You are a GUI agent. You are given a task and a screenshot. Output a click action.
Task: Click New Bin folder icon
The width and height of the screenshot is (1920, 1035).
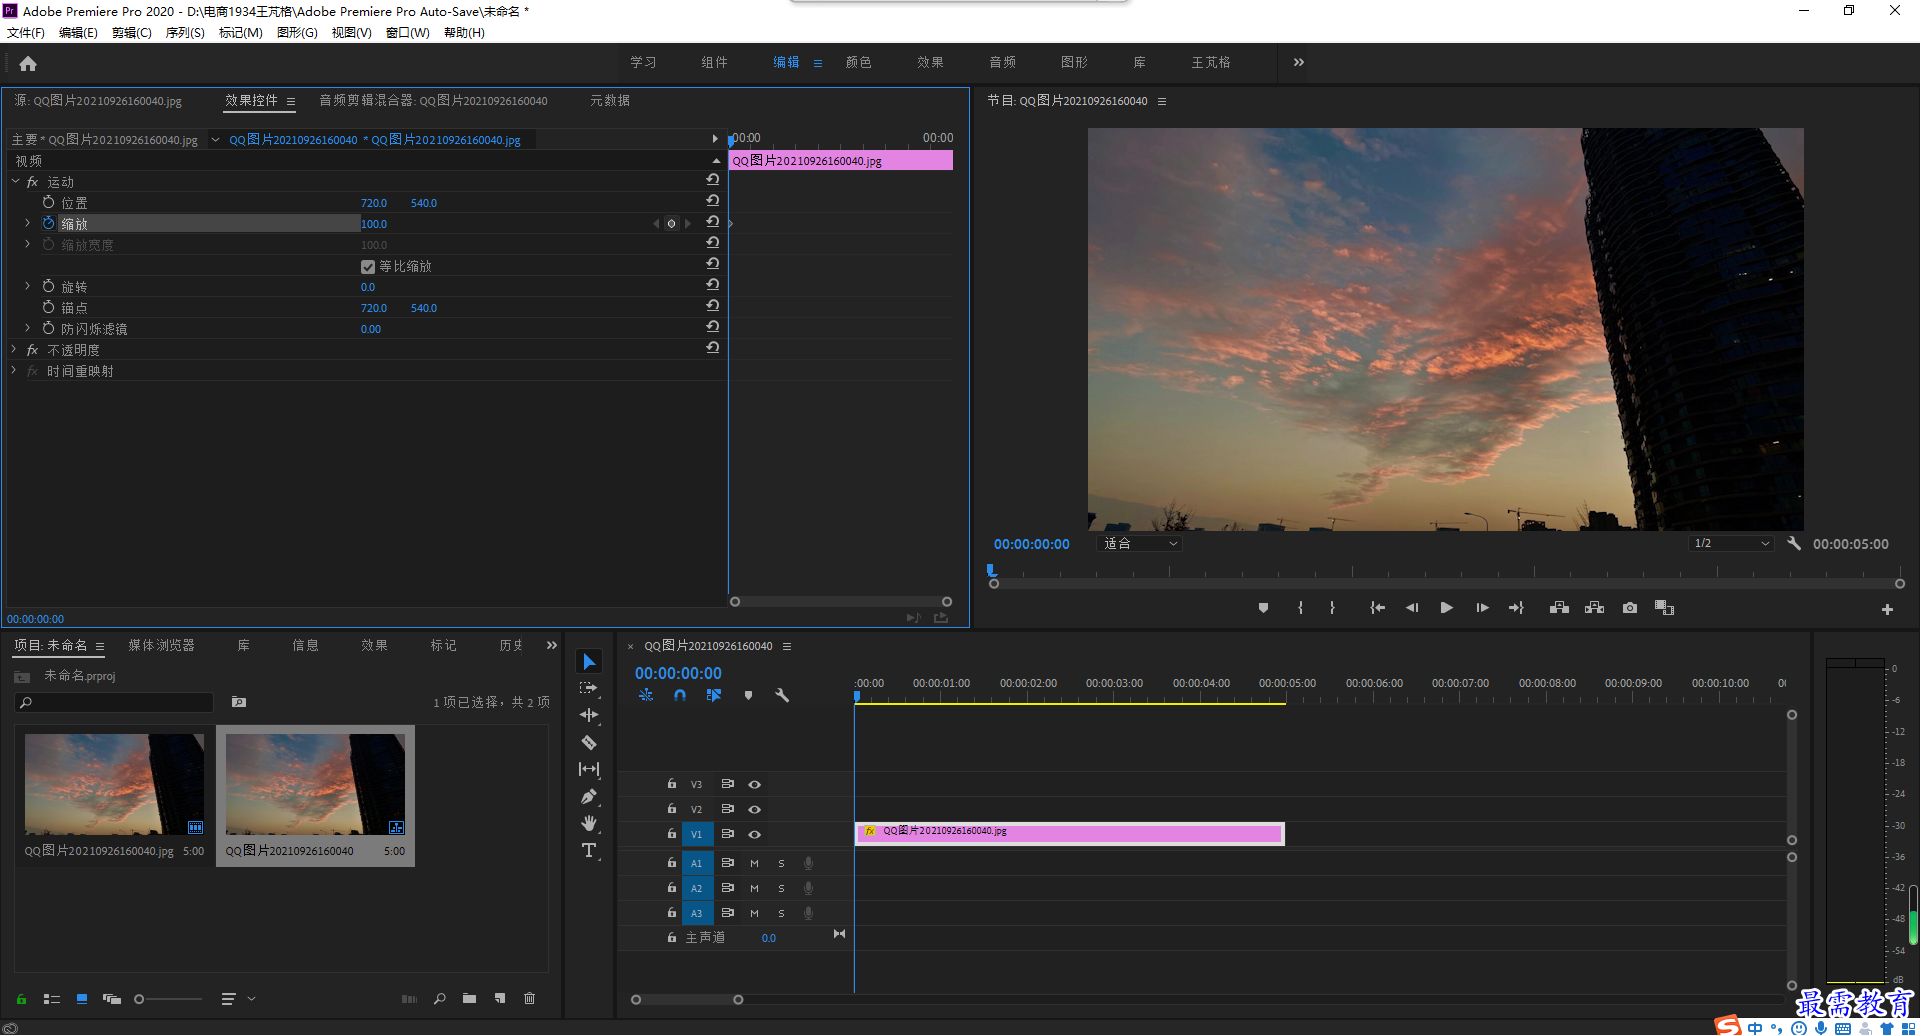469,998
